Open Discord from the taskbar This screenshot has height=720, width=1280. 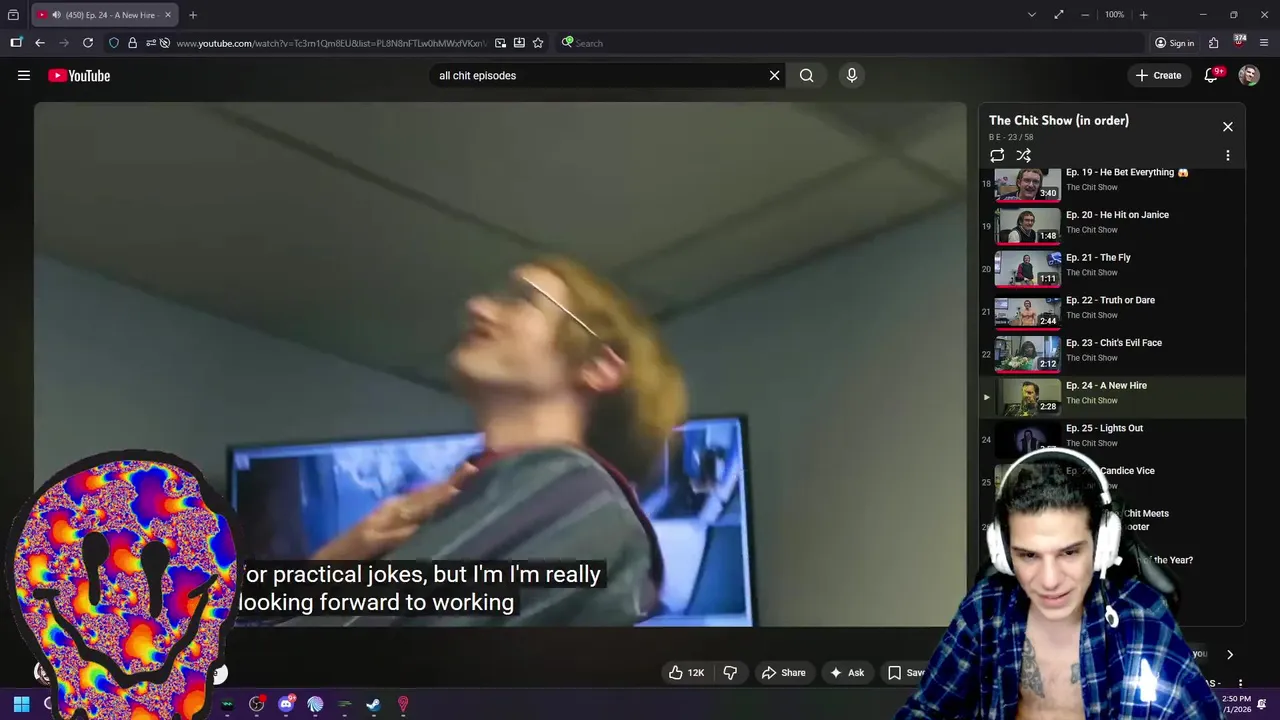(286, 704)
